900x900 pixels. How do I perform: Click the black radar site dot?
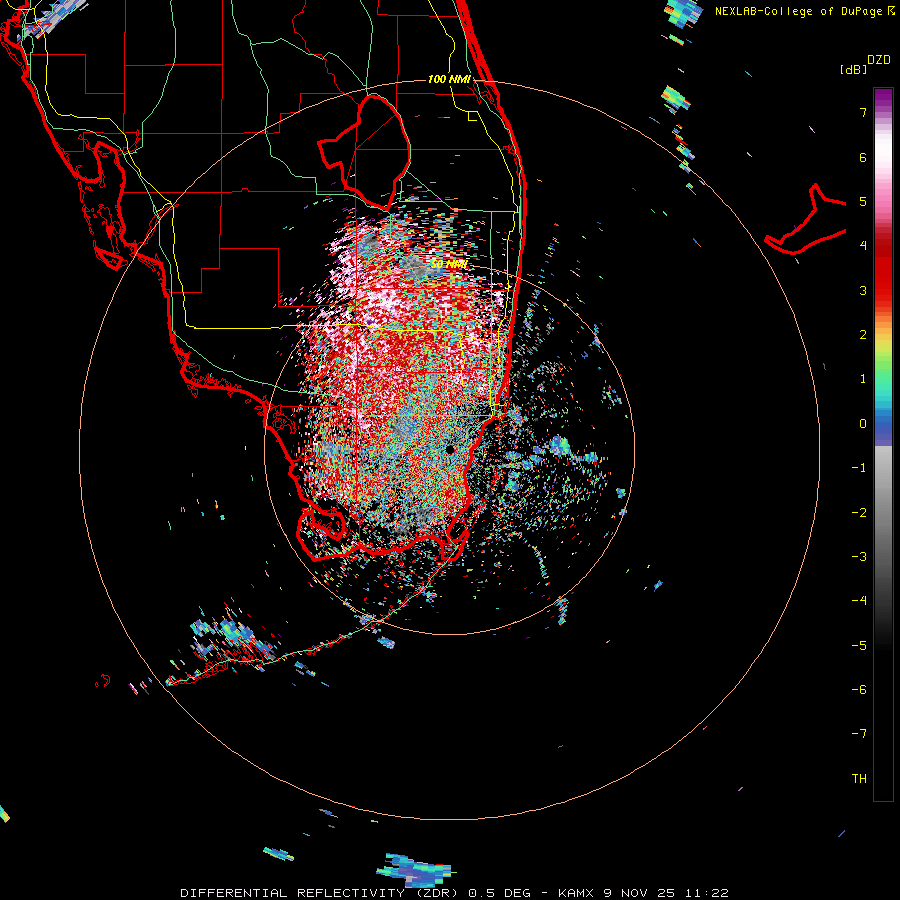pyautogui.click(x=449, y=449)
